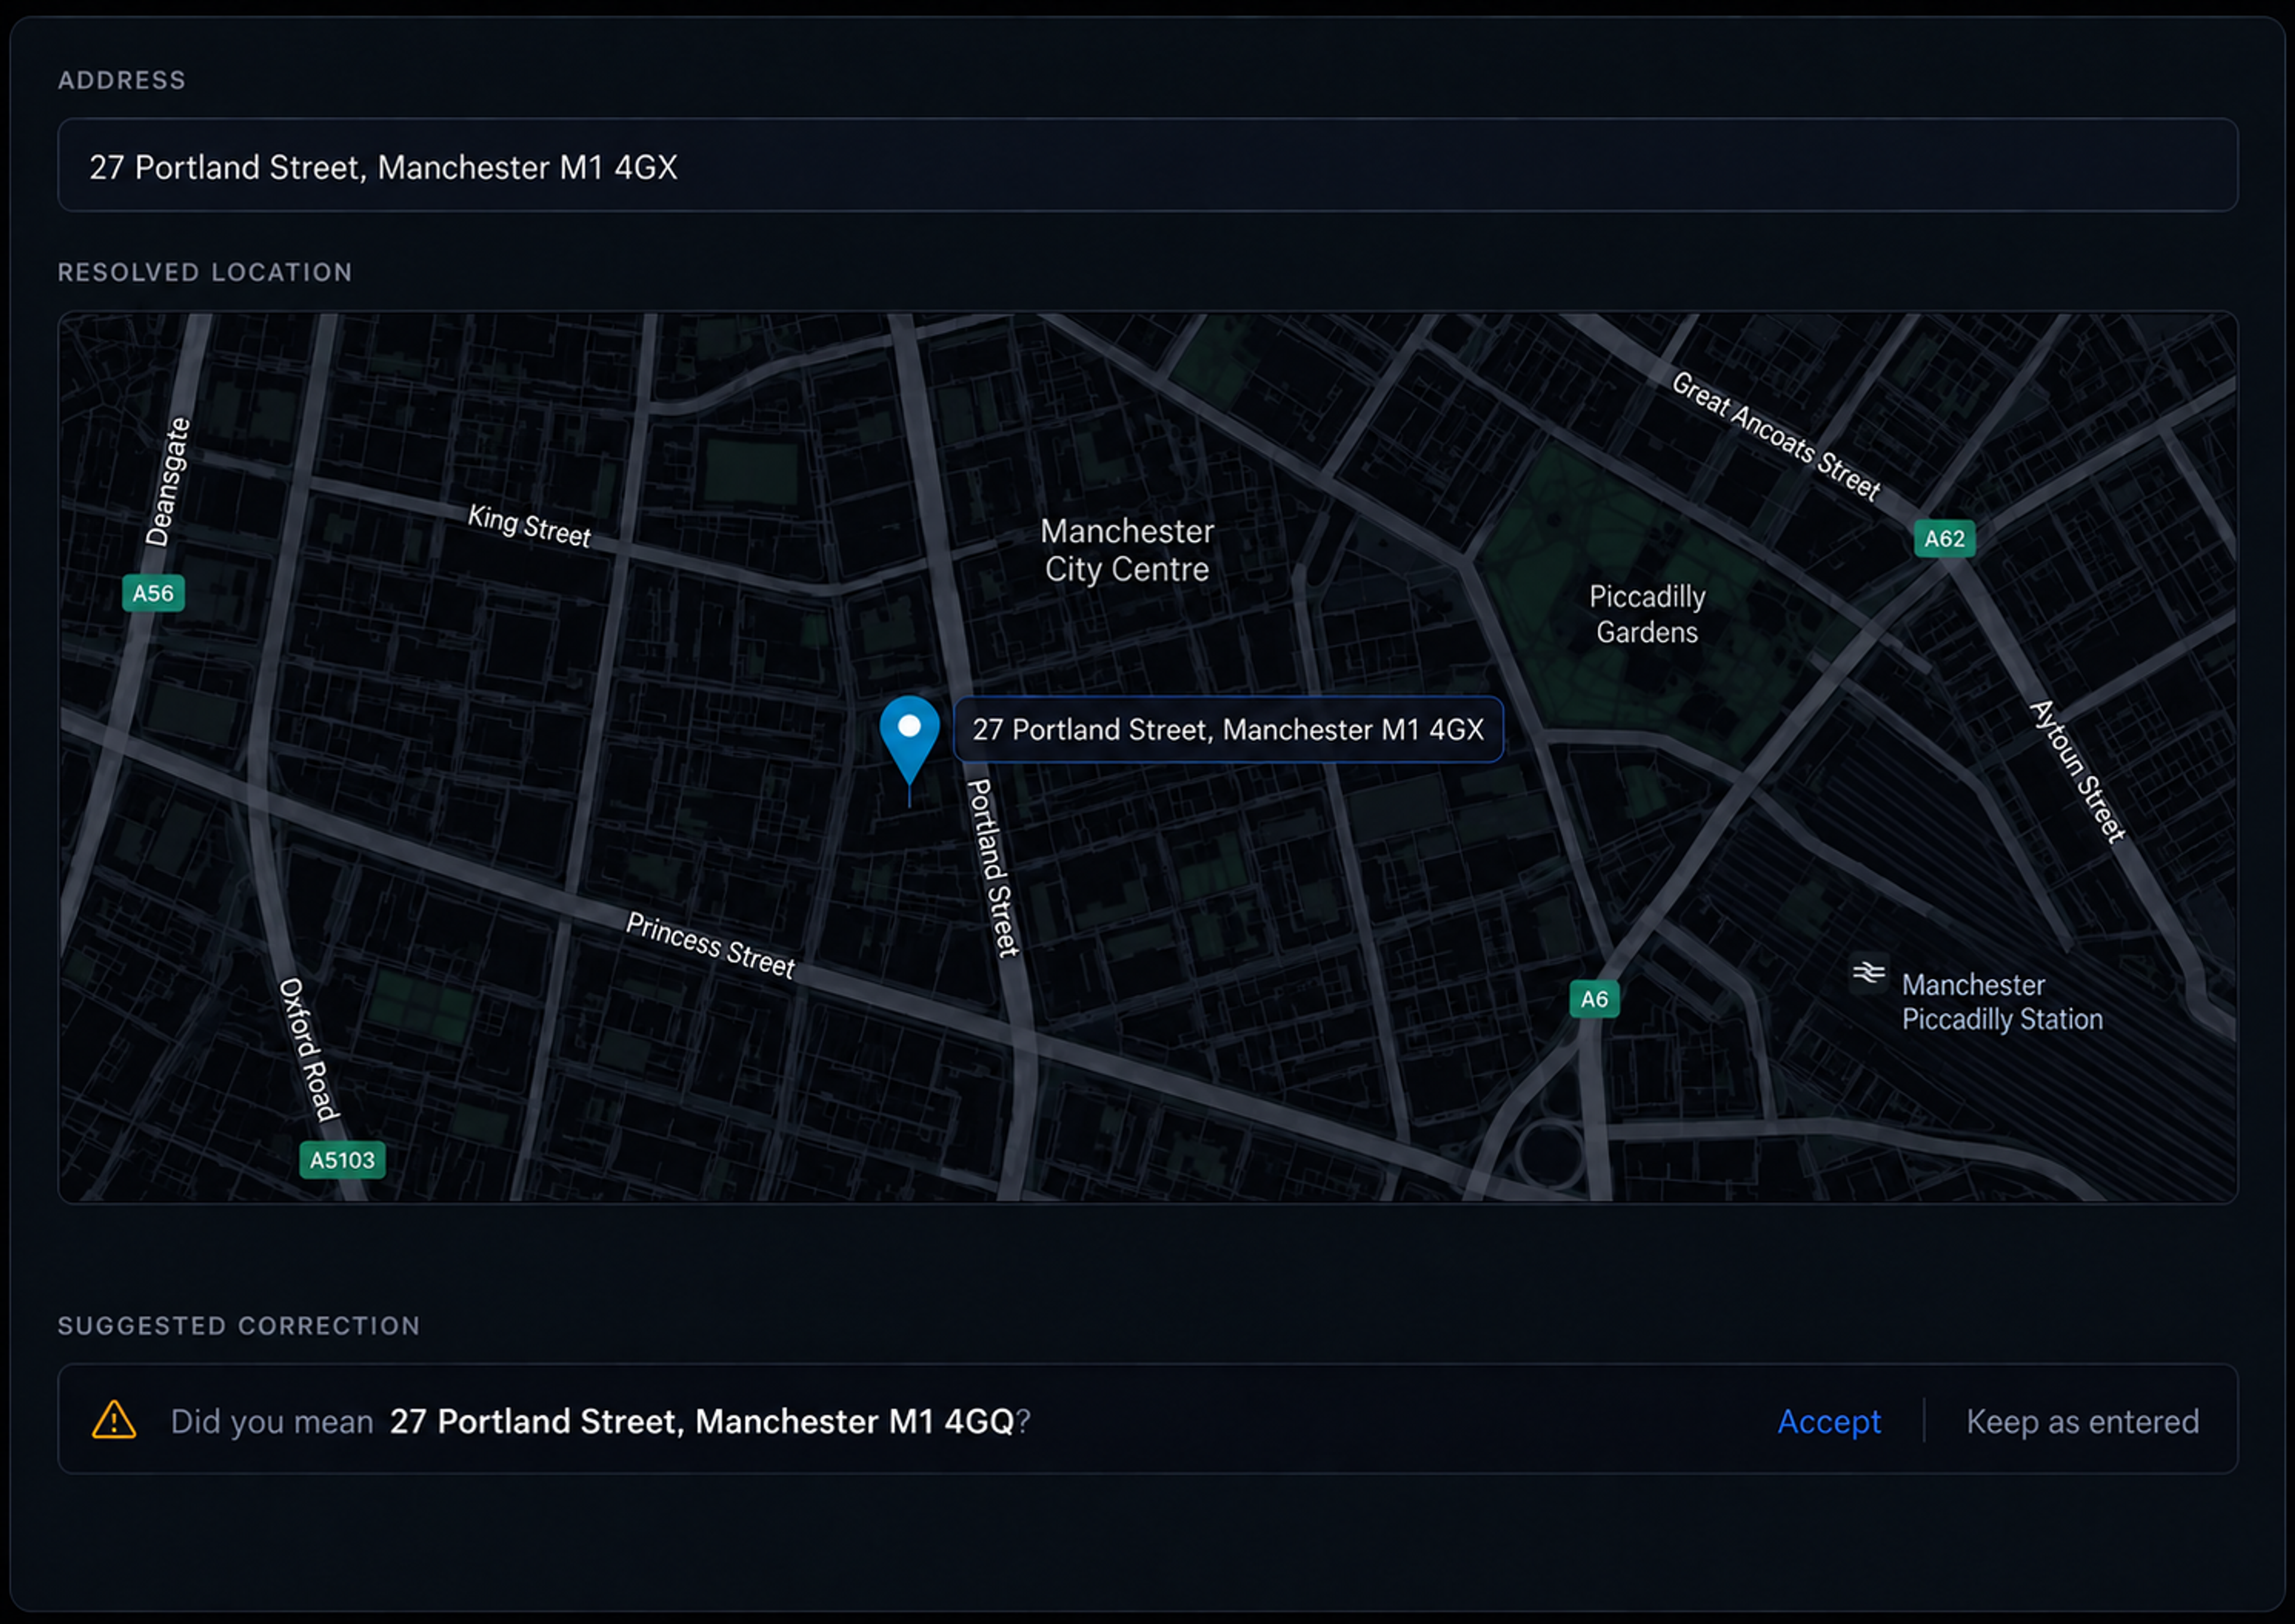
Task: Click the Address input field
Action: 1147,165
